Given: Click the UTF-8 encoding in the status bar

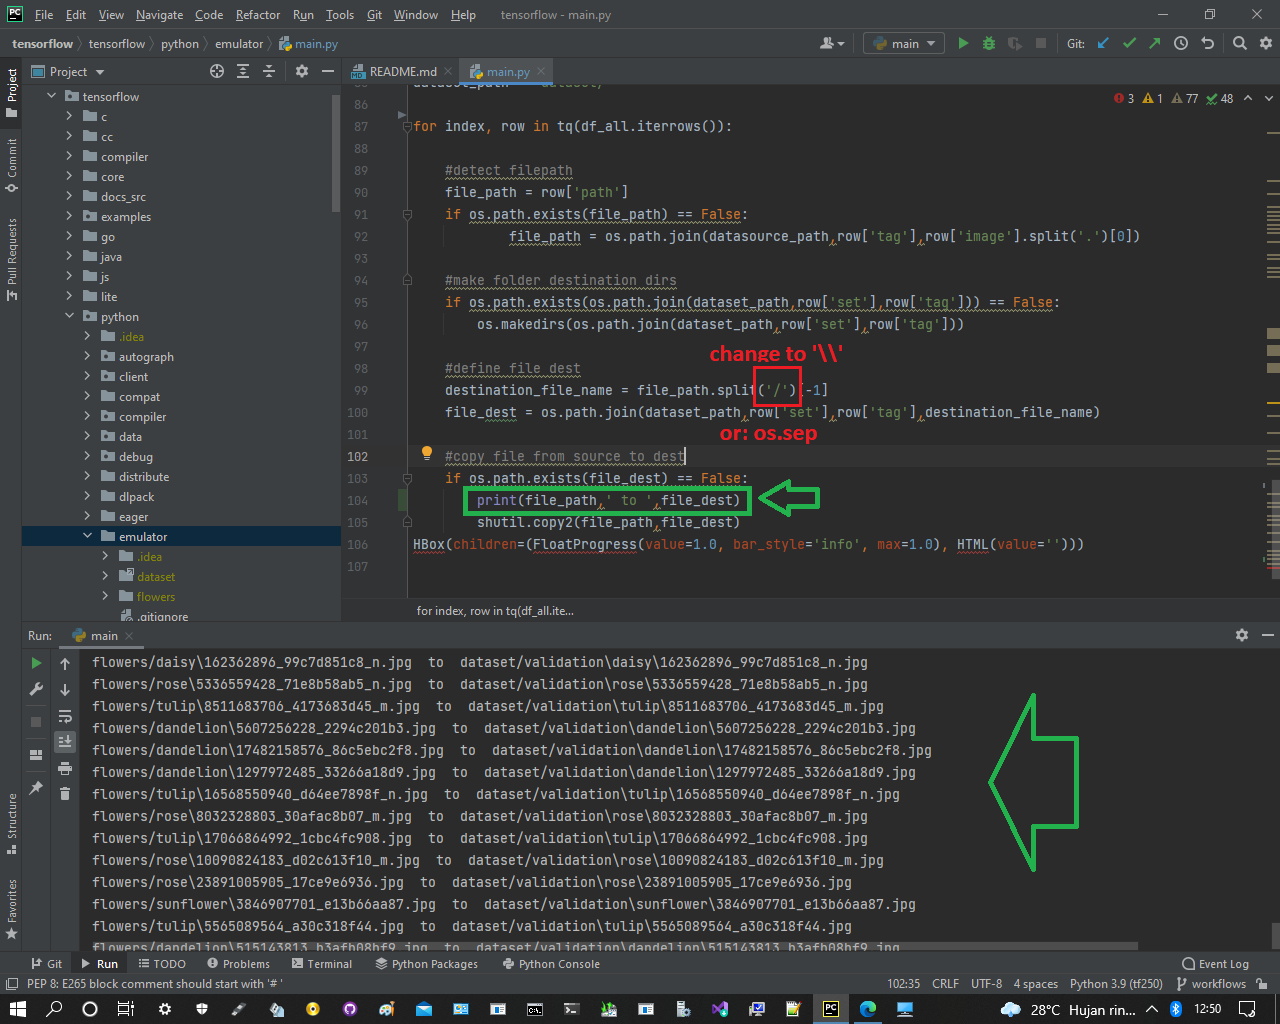Looking at the screenshot, I should coord(986,984).
